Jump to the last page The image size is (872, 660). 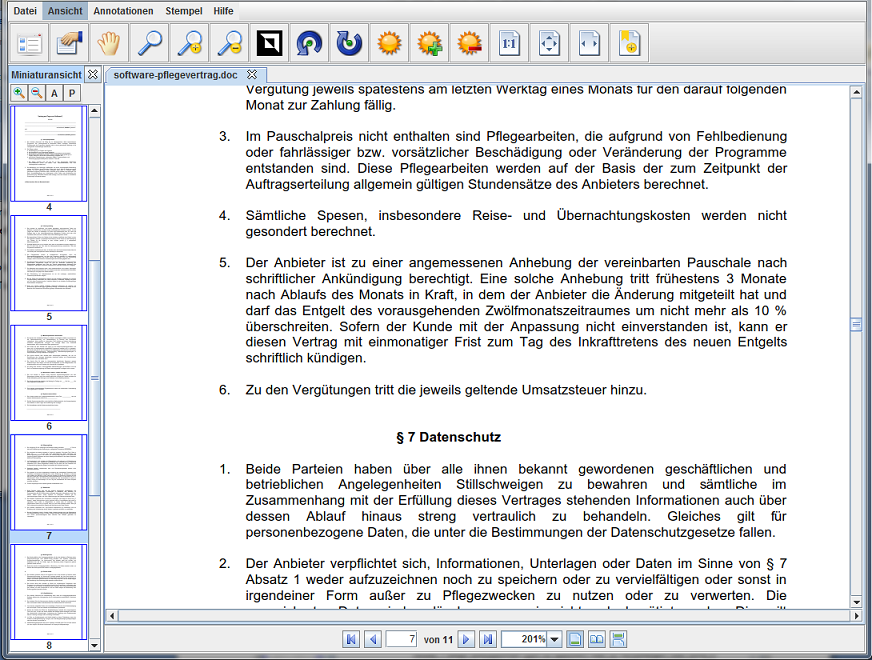point(488,639)
